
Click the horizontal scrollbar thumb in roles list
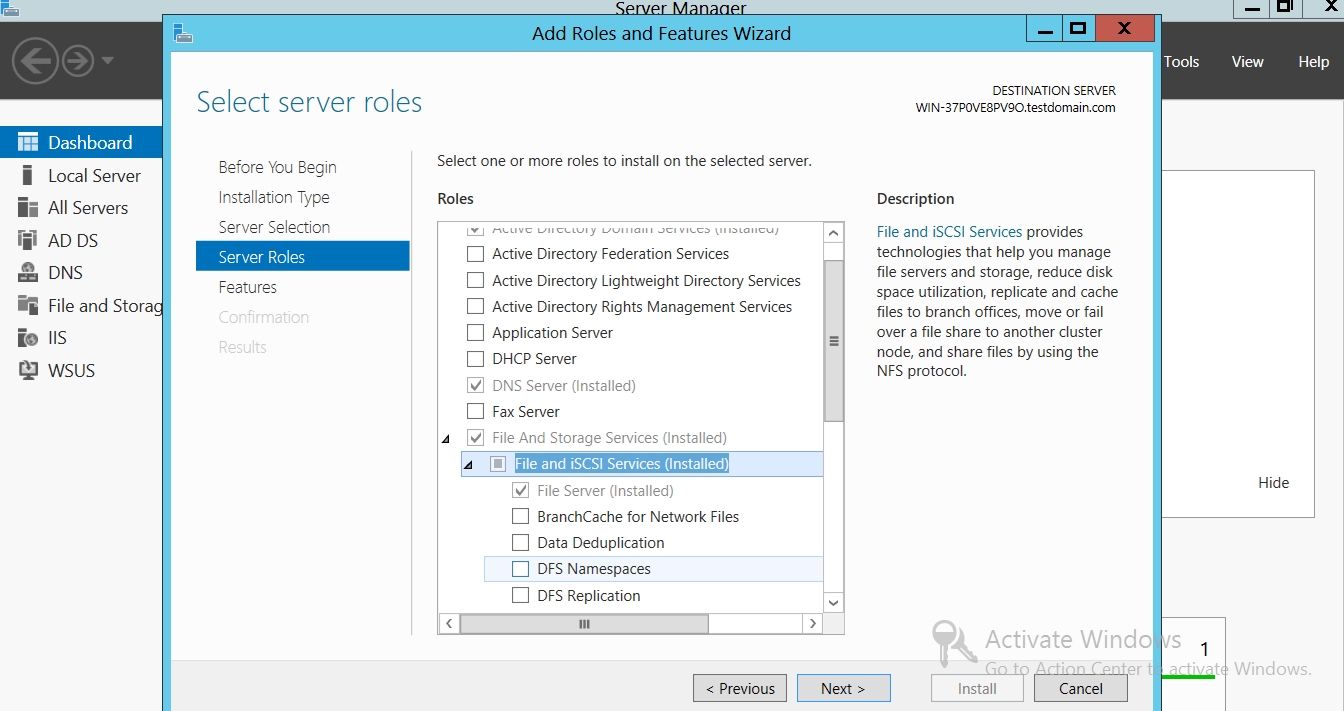pyautogui.click(x=584, y=623)
